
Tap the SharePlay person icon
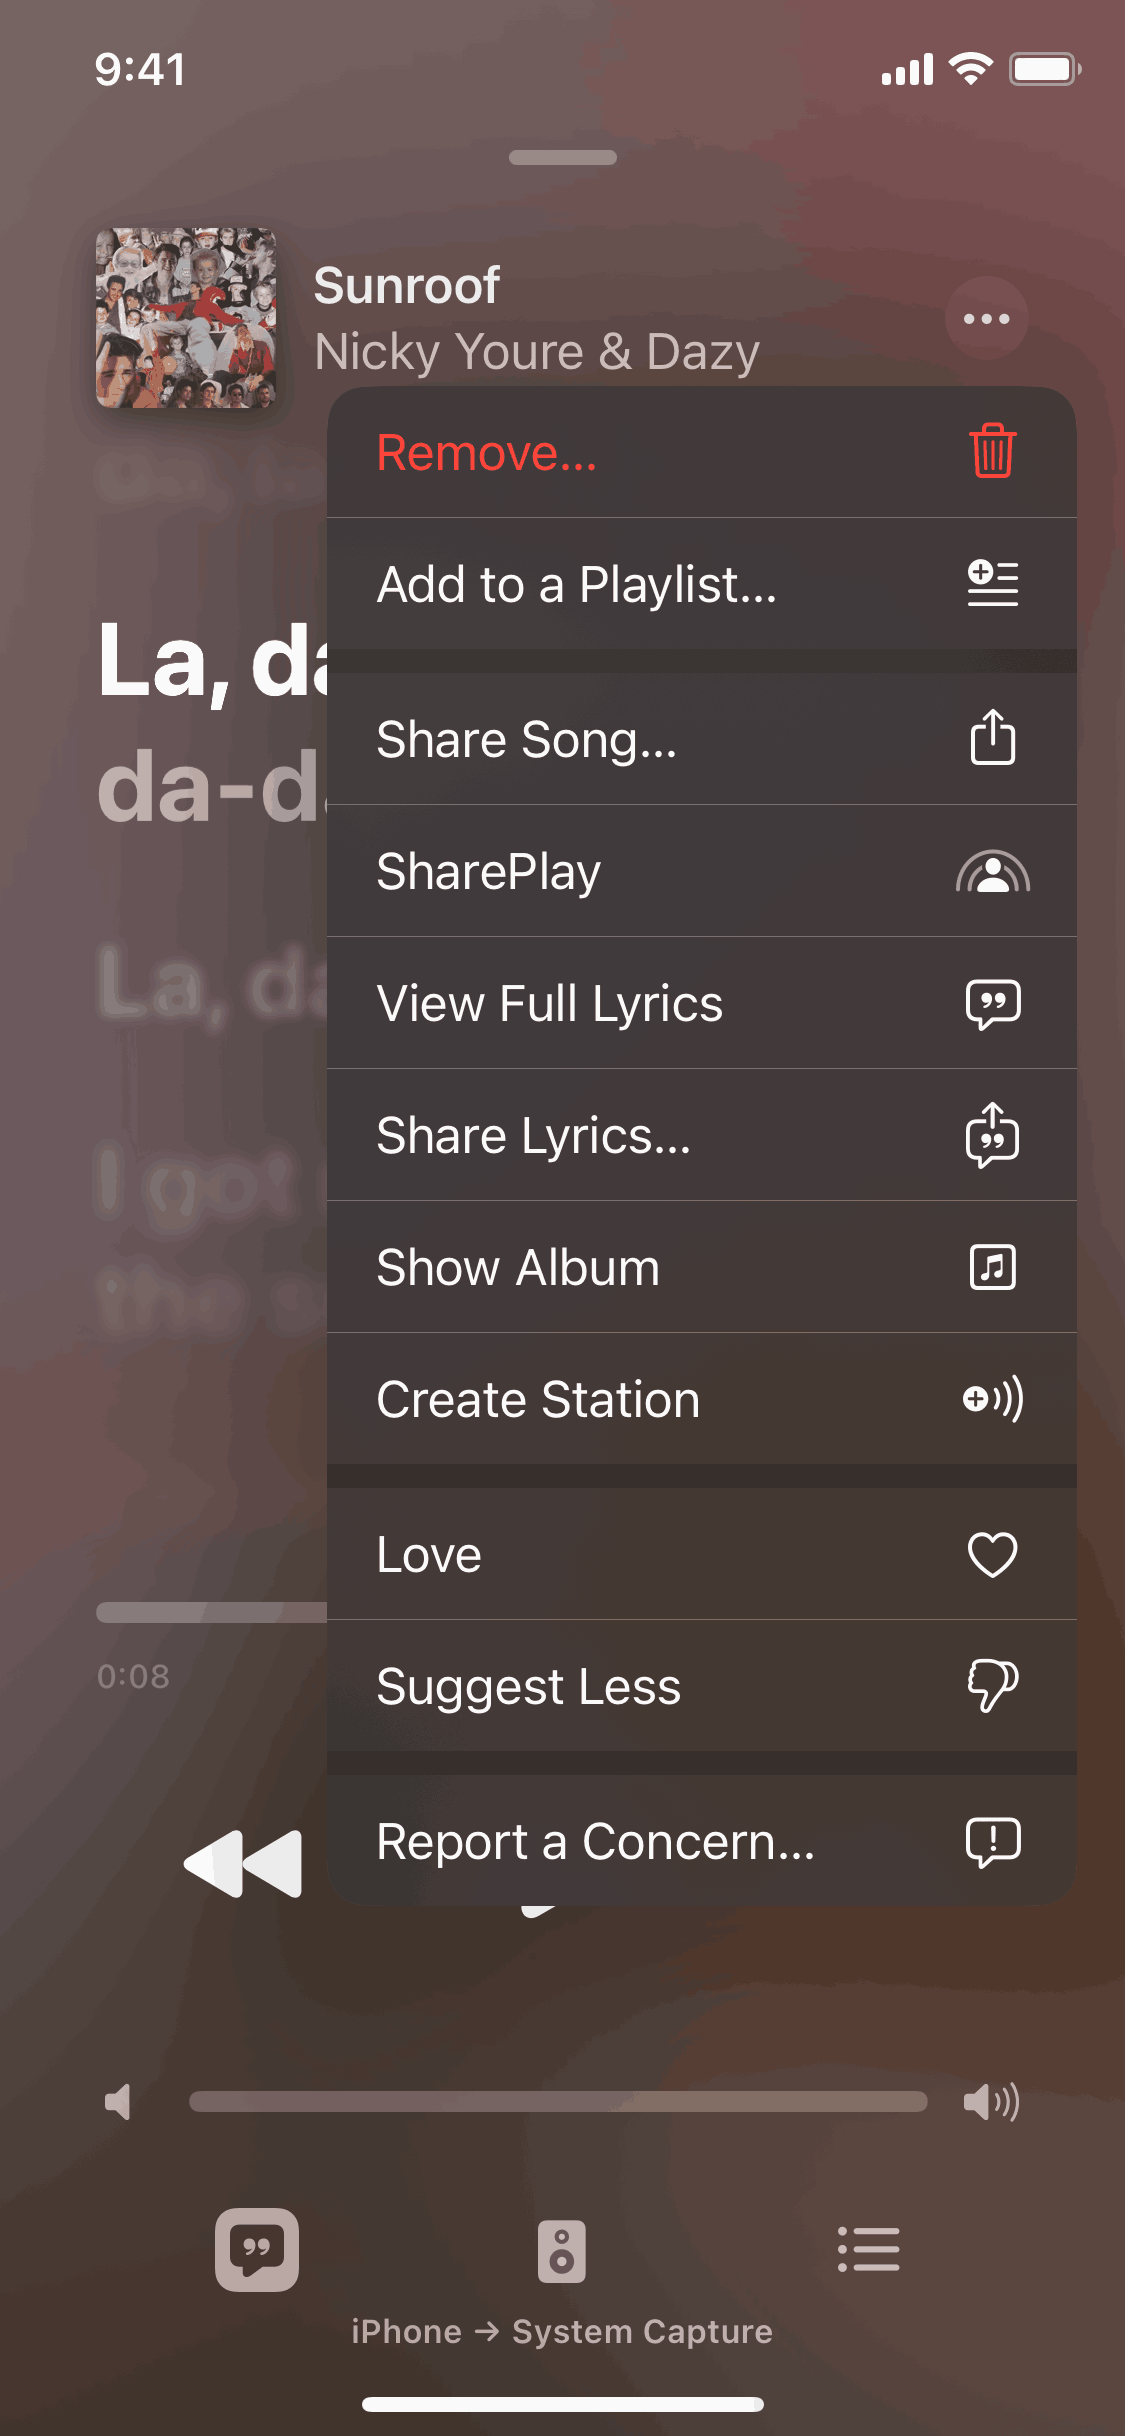(992, 872)
